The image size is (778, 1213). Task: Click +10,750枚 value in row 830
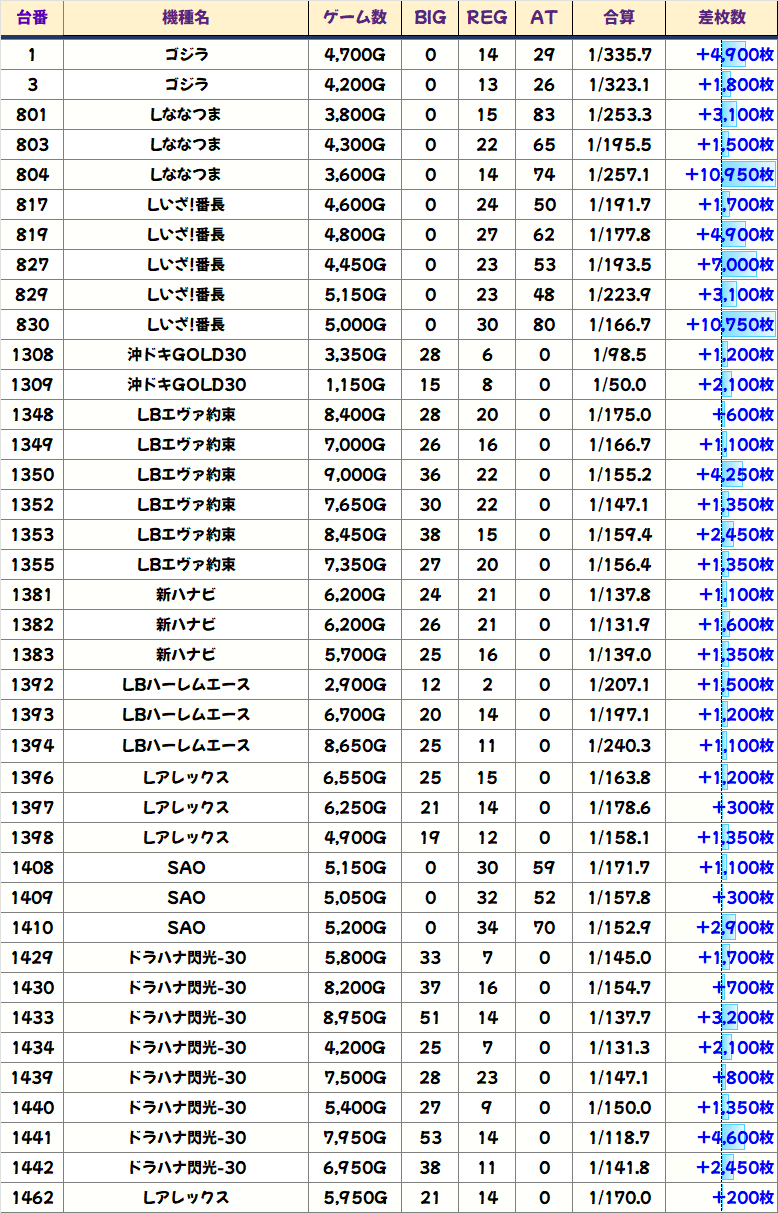coord(730,325)
